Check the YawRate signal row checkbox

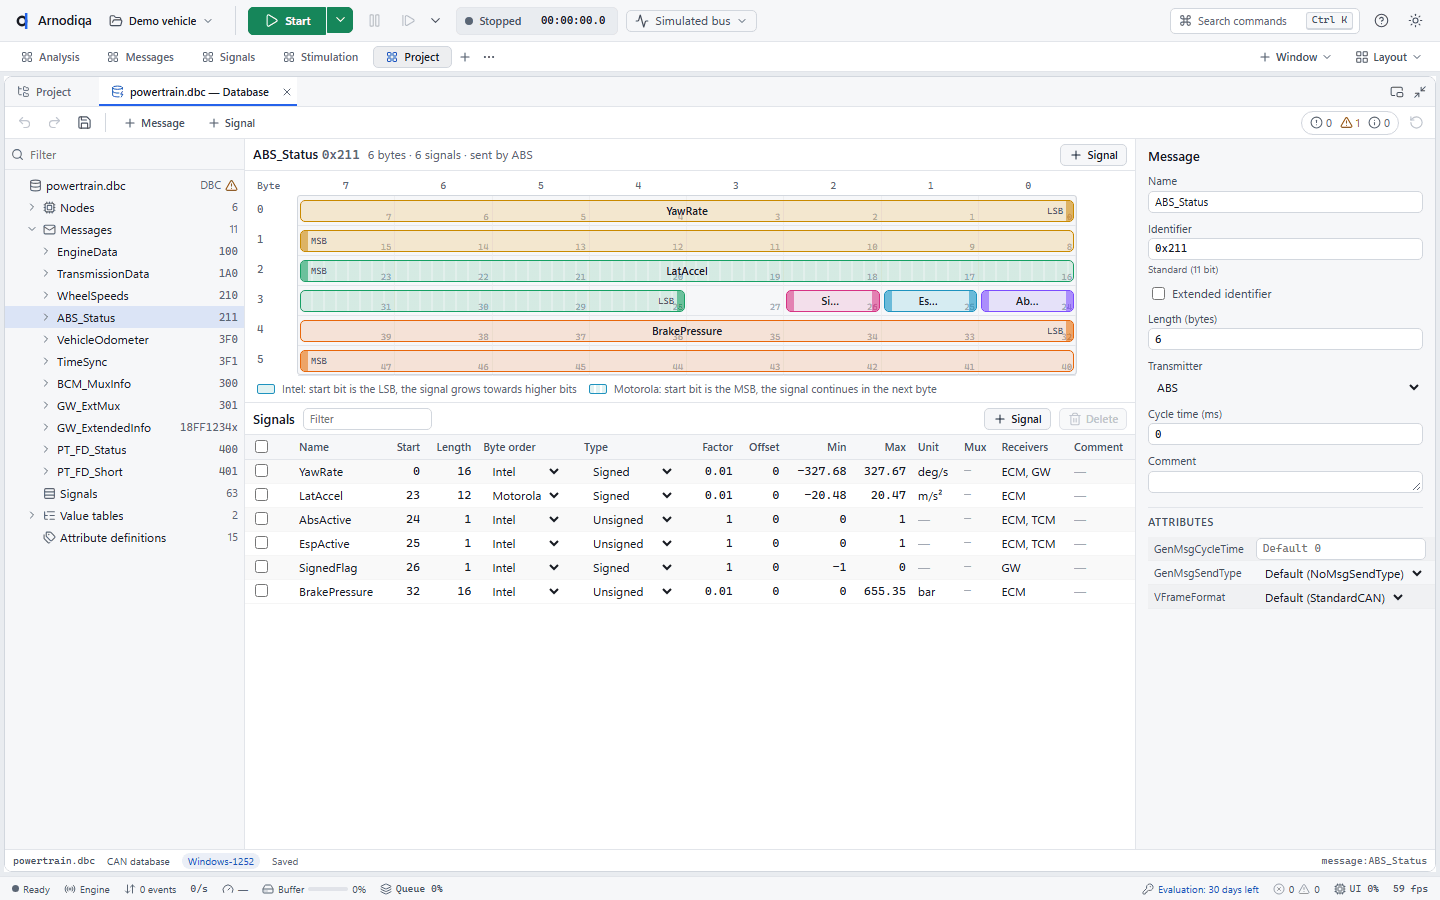click(x=262, y=471)
